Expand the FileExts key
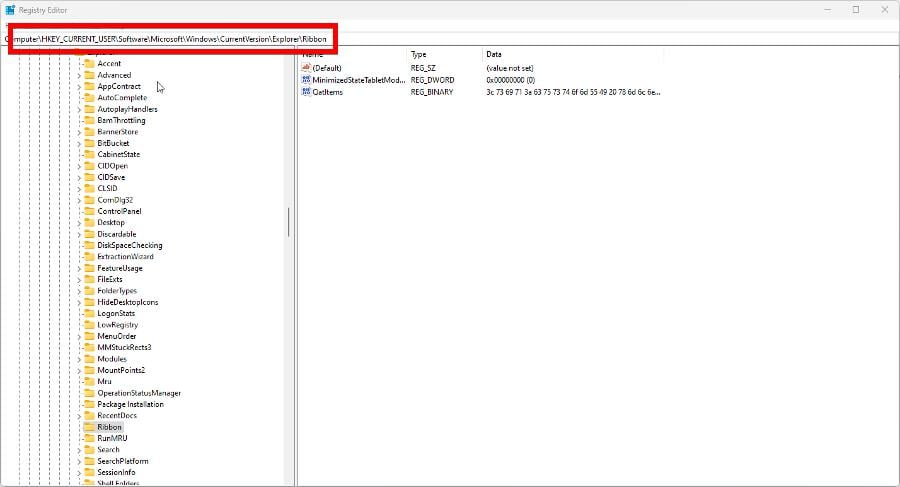Viewport: 900px width, 487px height. [79, 280]
